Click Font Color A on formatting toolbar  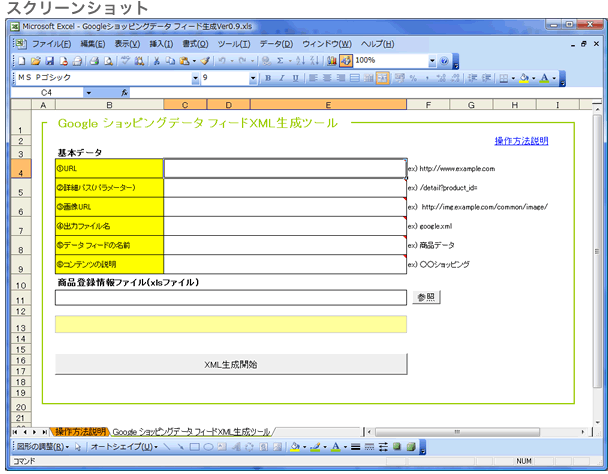click(x=545, y=78)
